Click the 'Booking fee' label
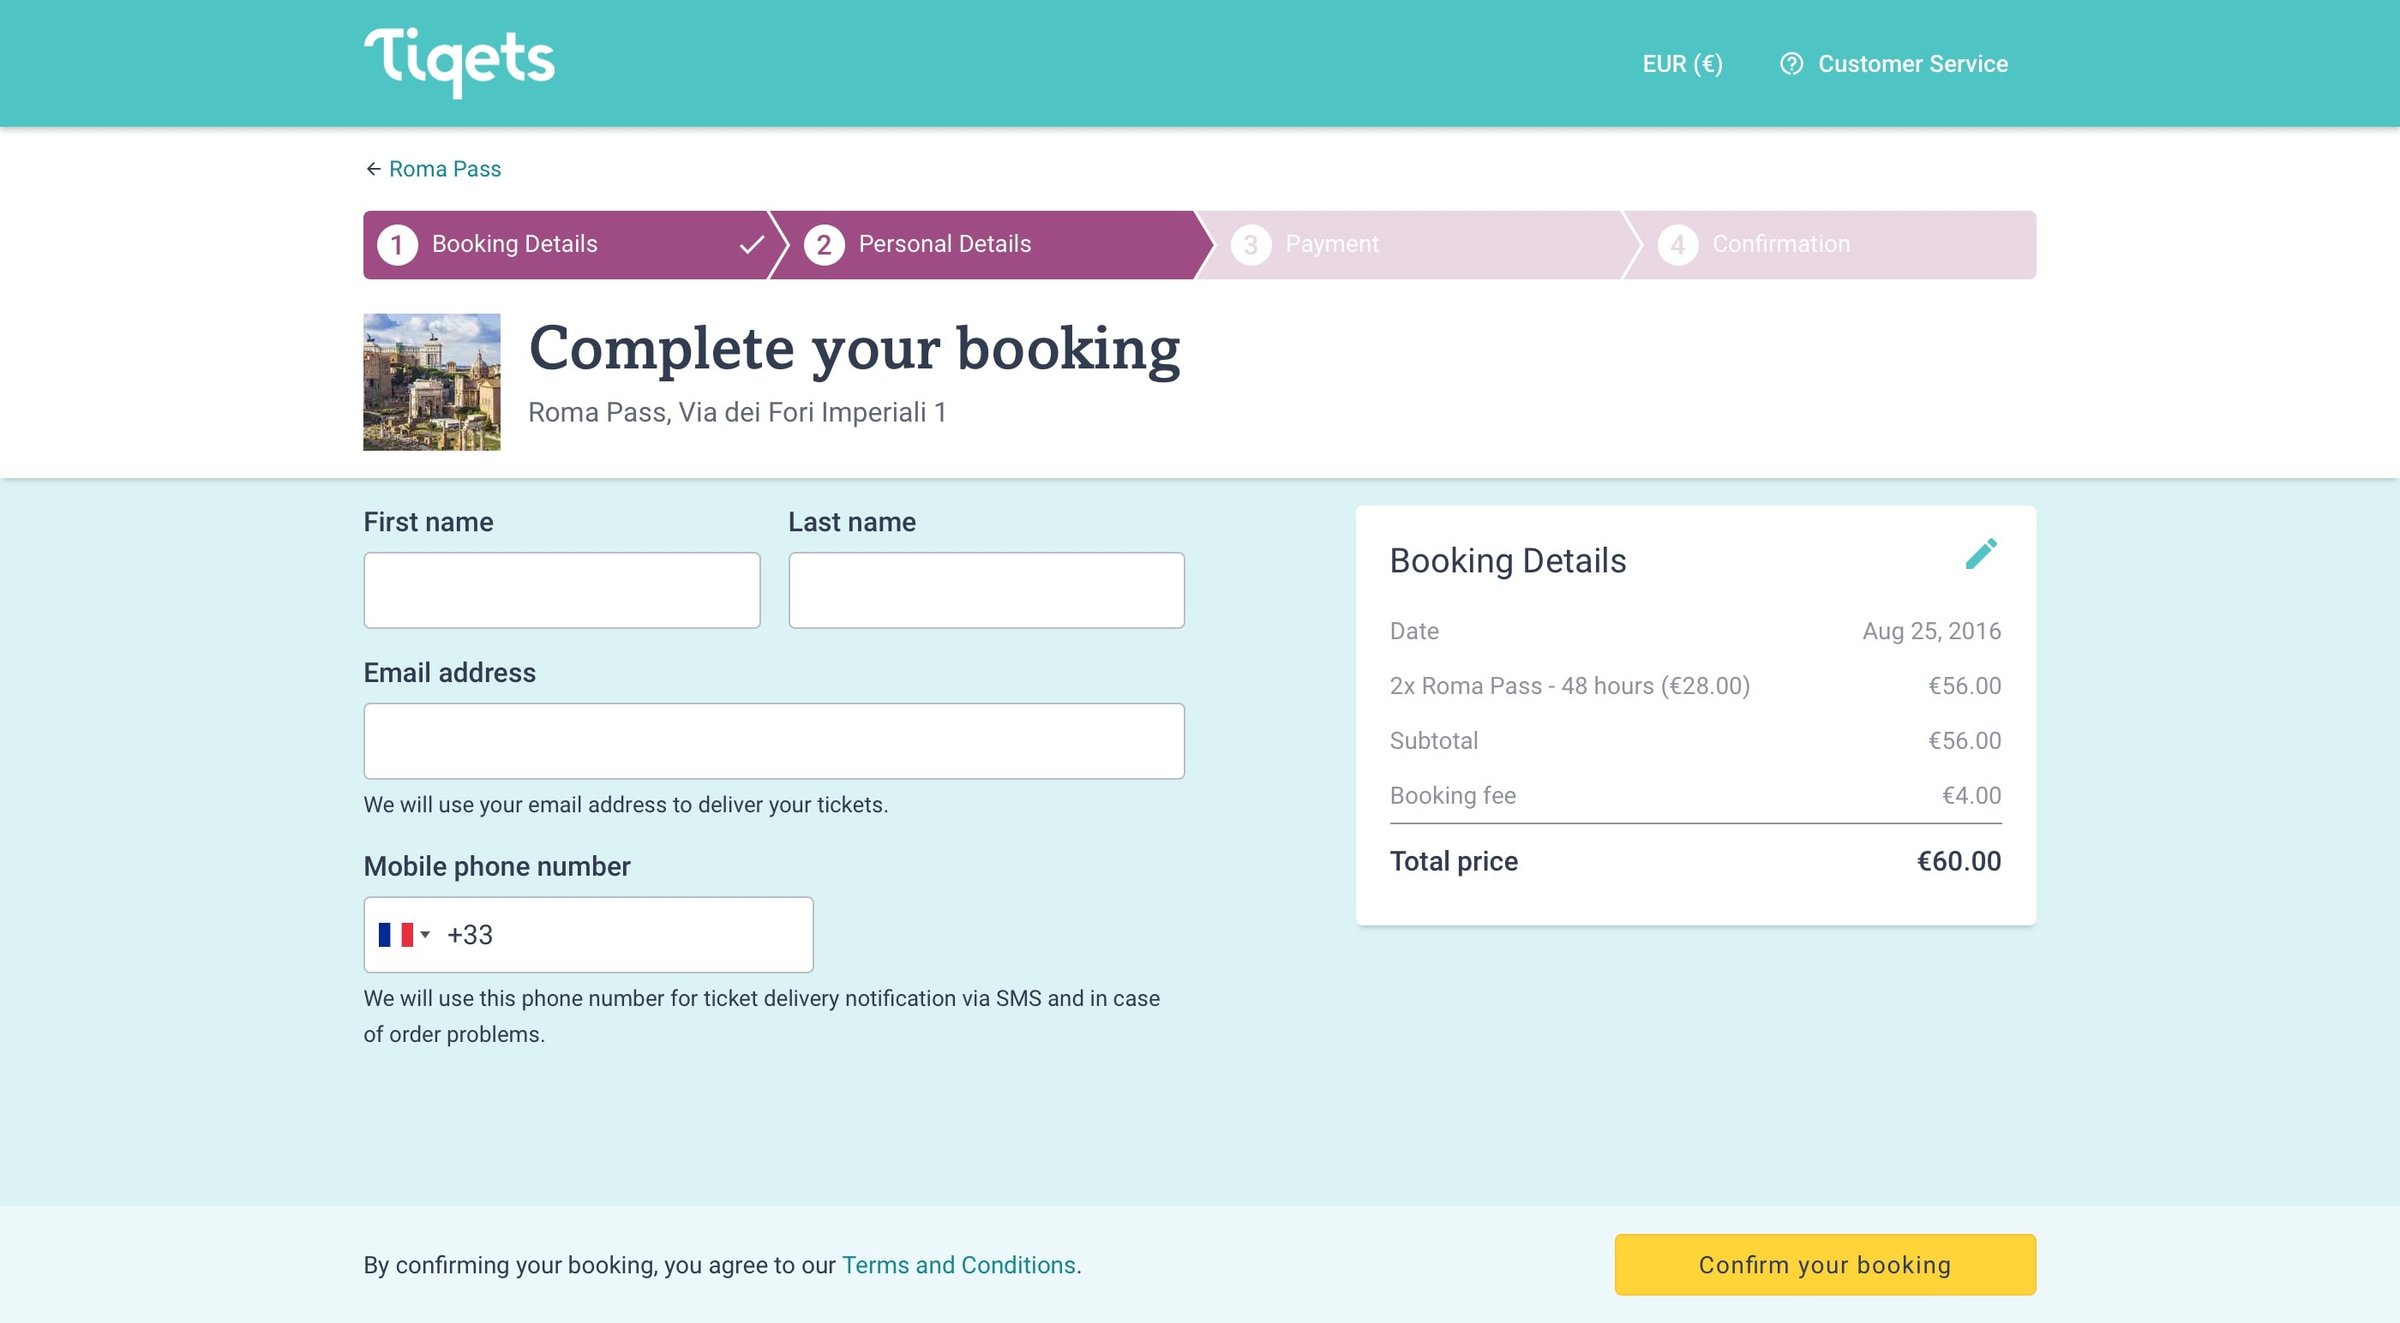 1453,796
